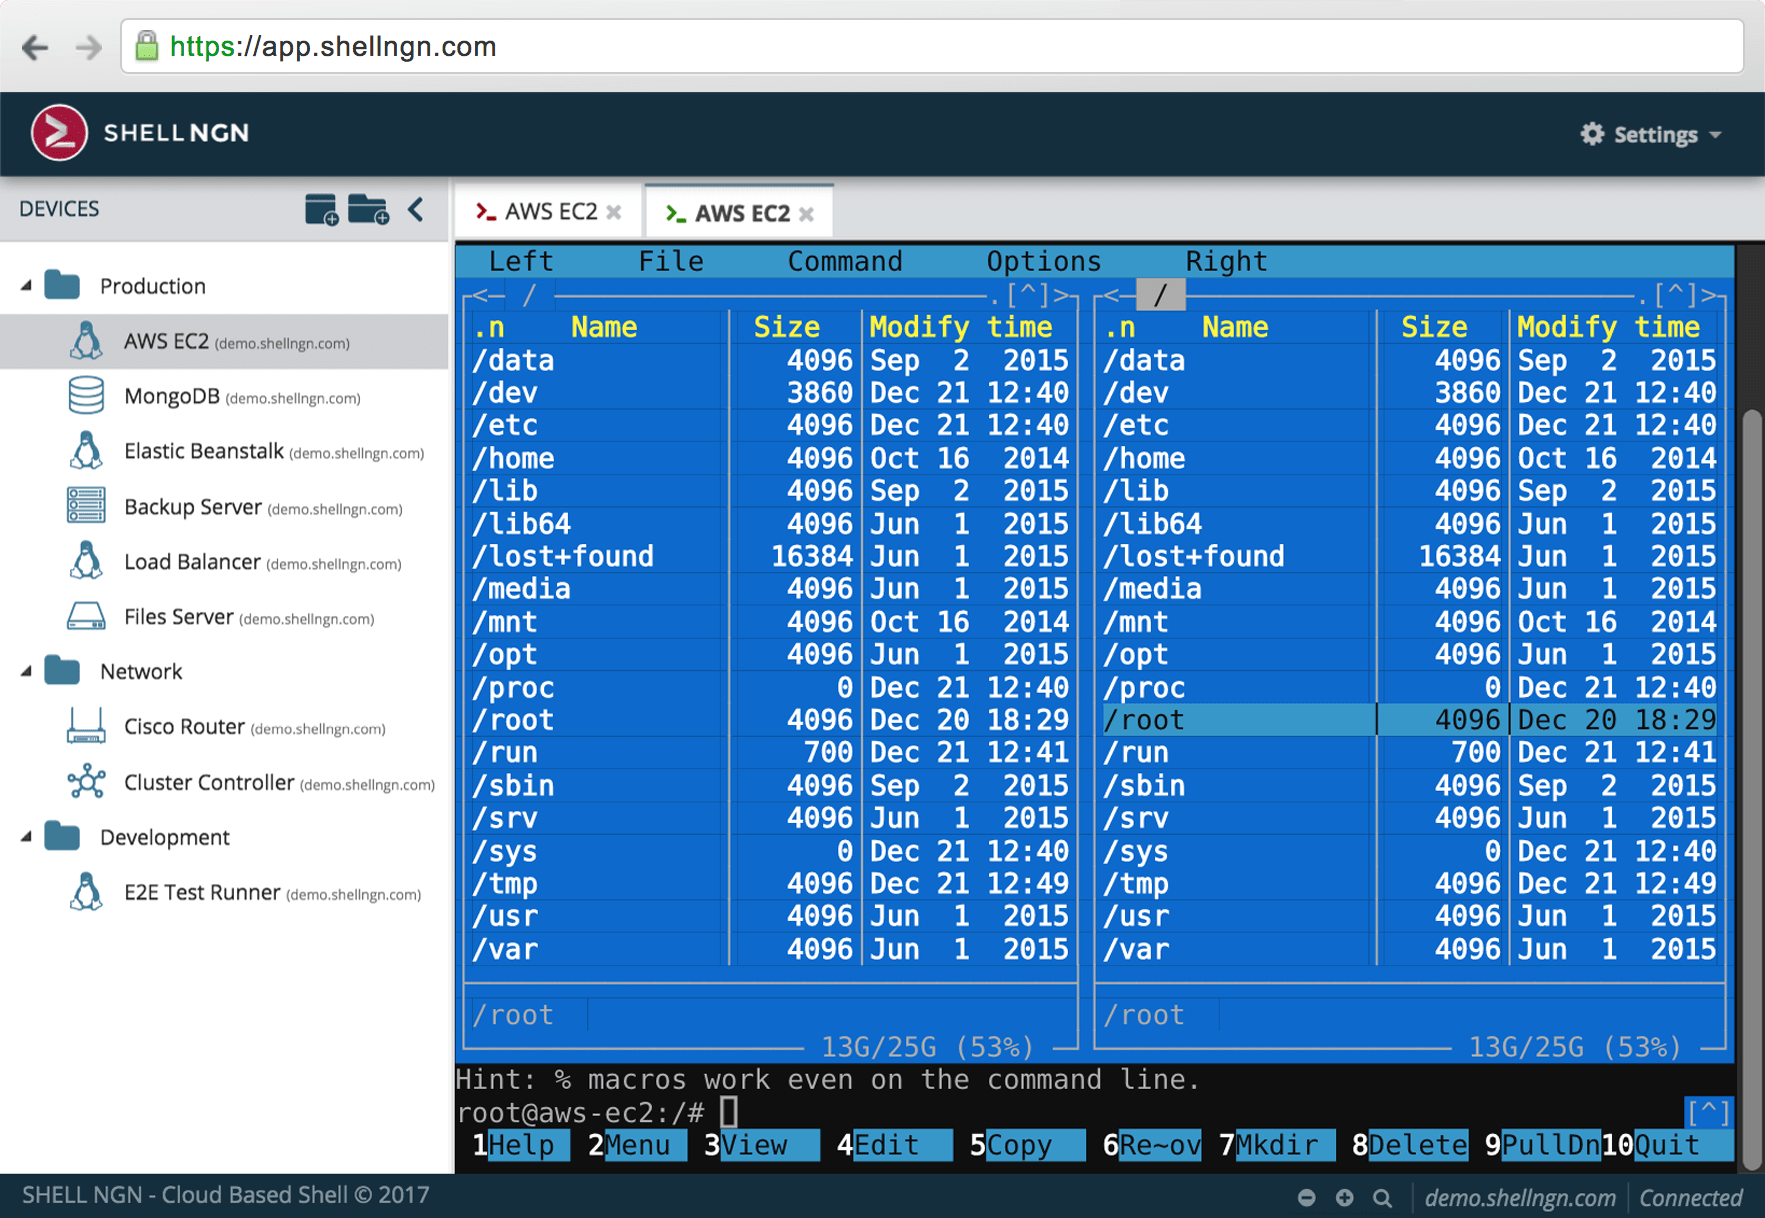Click the 5Copy function key button
1765x1218 pixels.
pyautogui.click(x=1024, y=1145)
